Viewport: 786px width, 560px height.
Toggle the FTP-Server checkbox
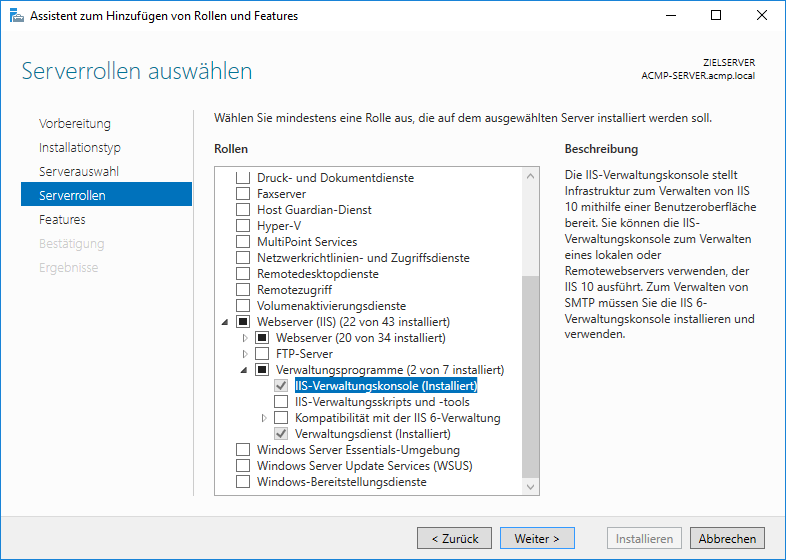(262, 354)
